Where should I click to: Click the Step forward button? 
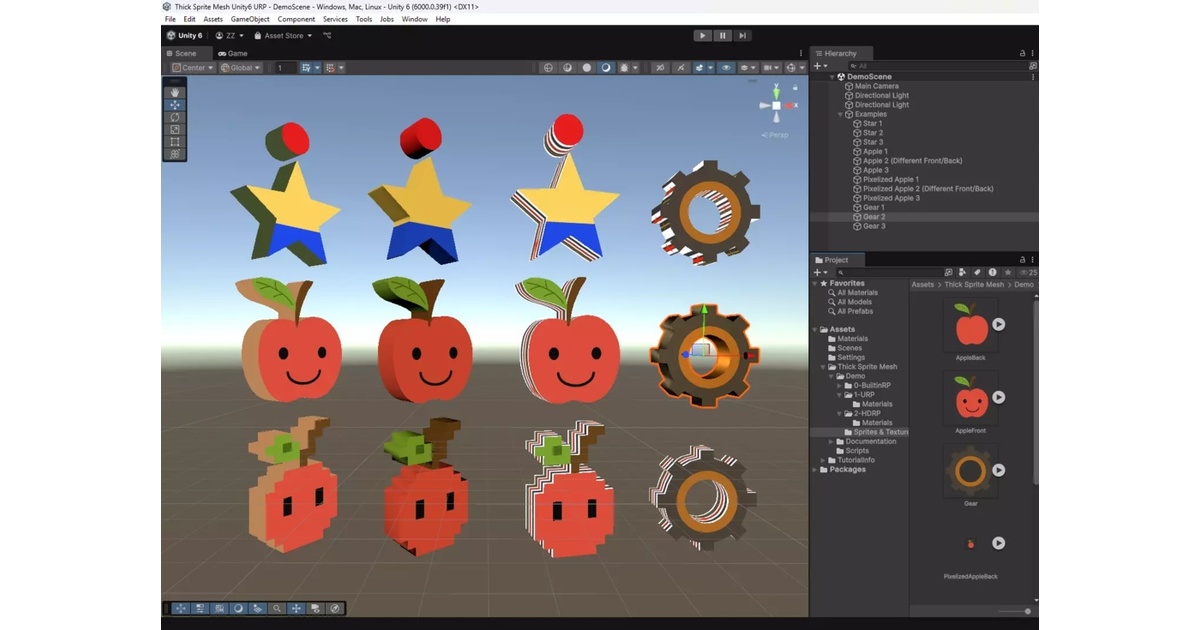click(x=742, y=36)
